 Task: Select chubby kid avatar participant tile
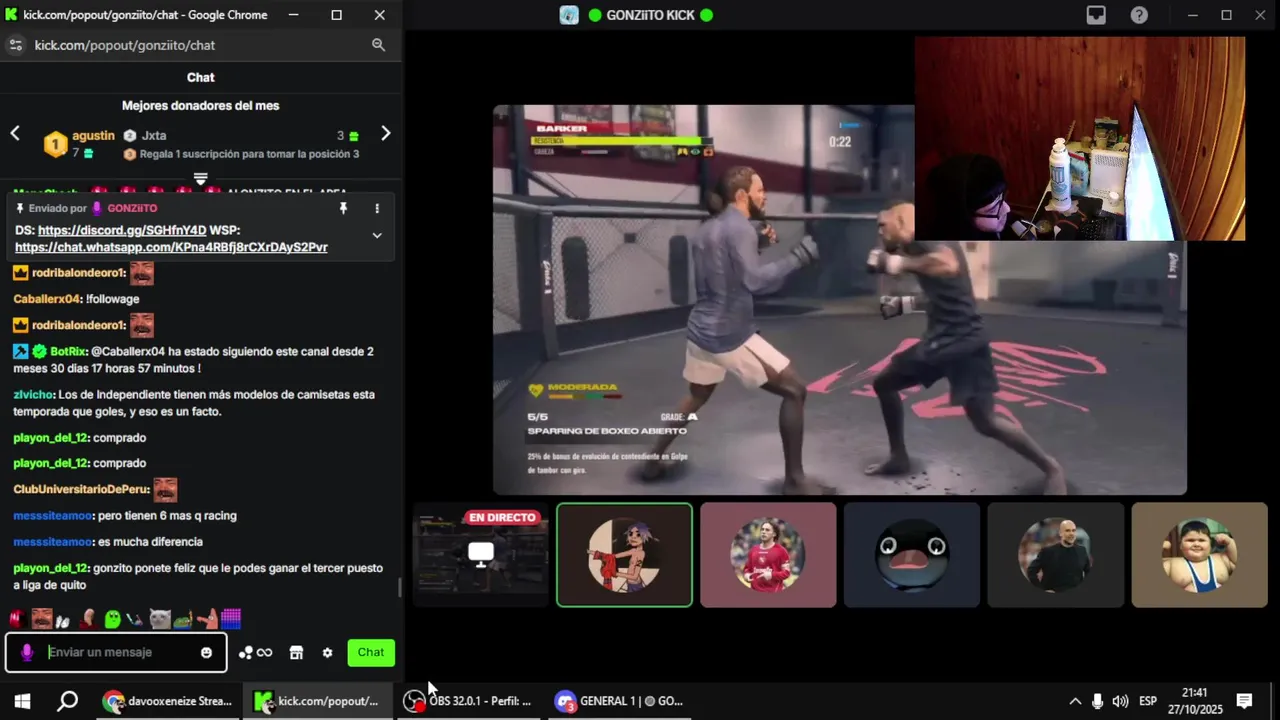click(1199, 555)
